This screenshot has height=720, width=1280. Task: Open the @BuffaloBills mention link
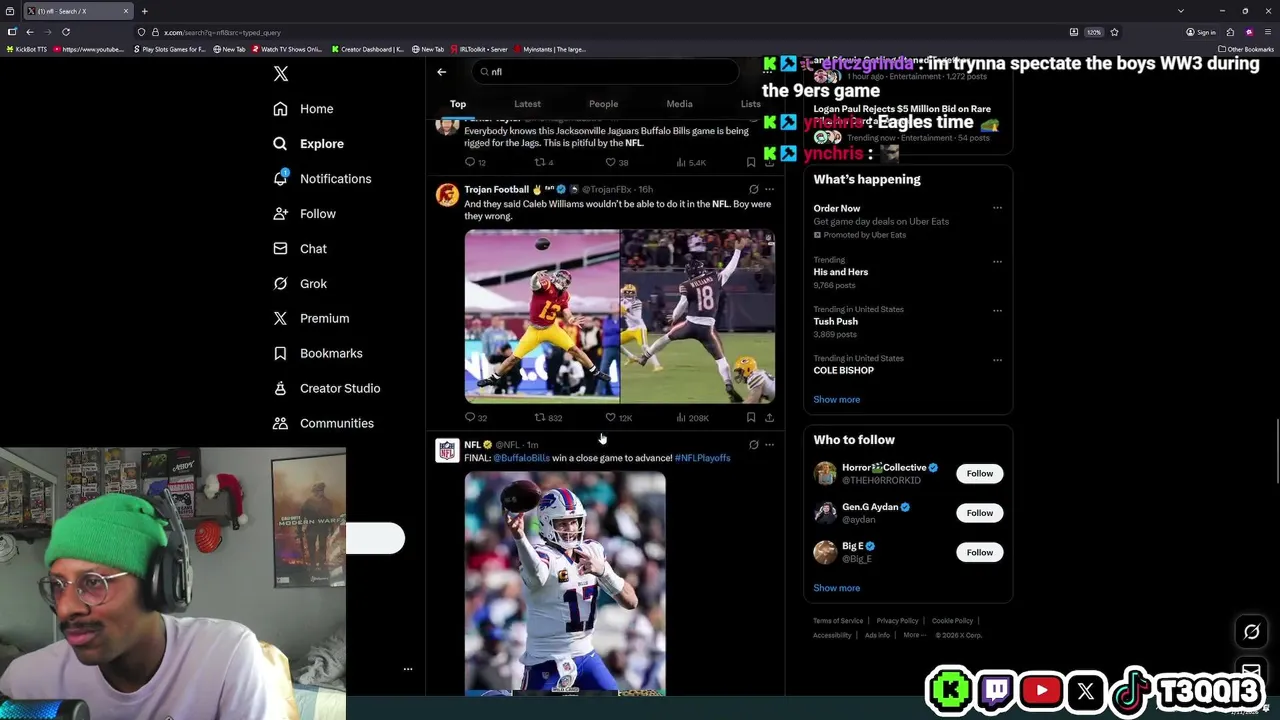pos(521,458)
